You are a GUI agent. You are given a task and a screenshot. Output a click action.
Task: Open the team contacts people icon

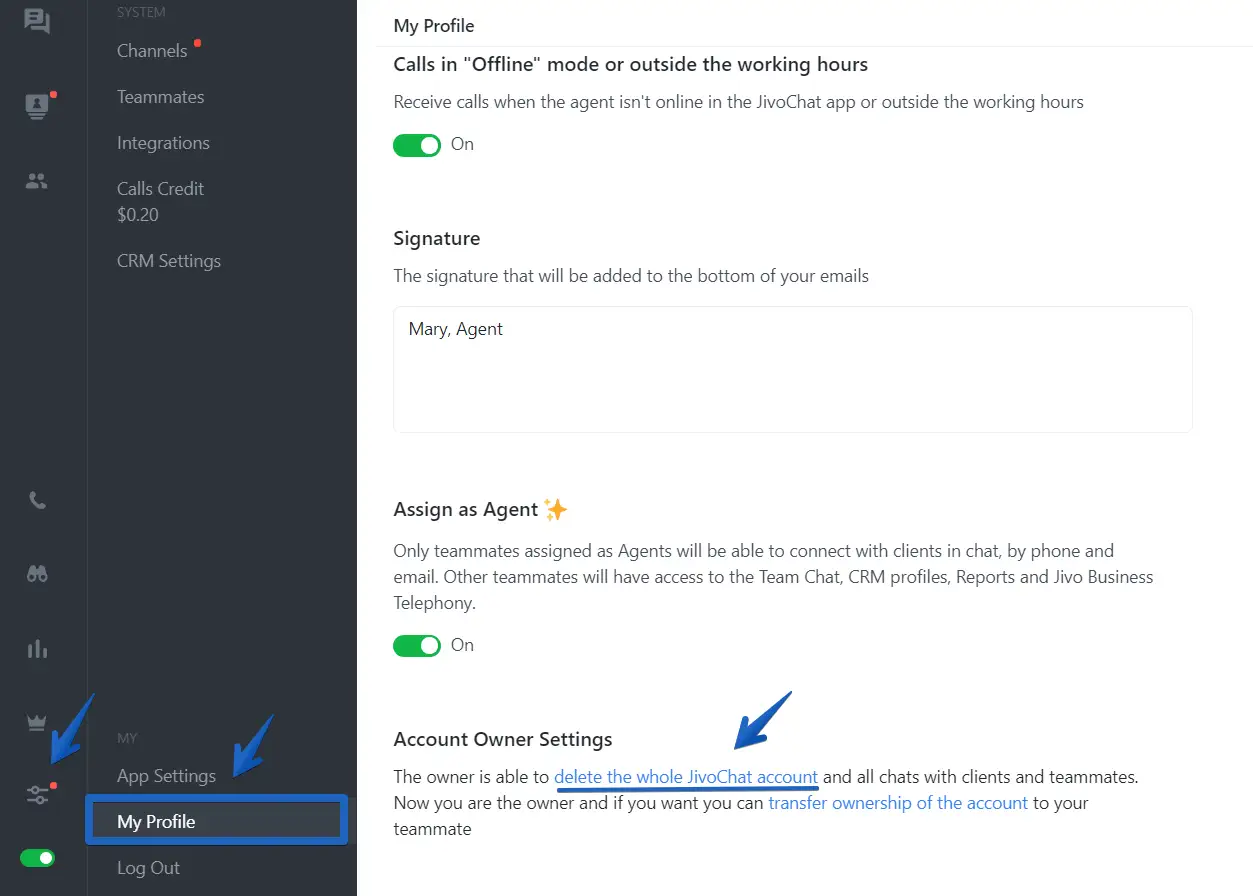pyautogui.click(x=37, y=181)
